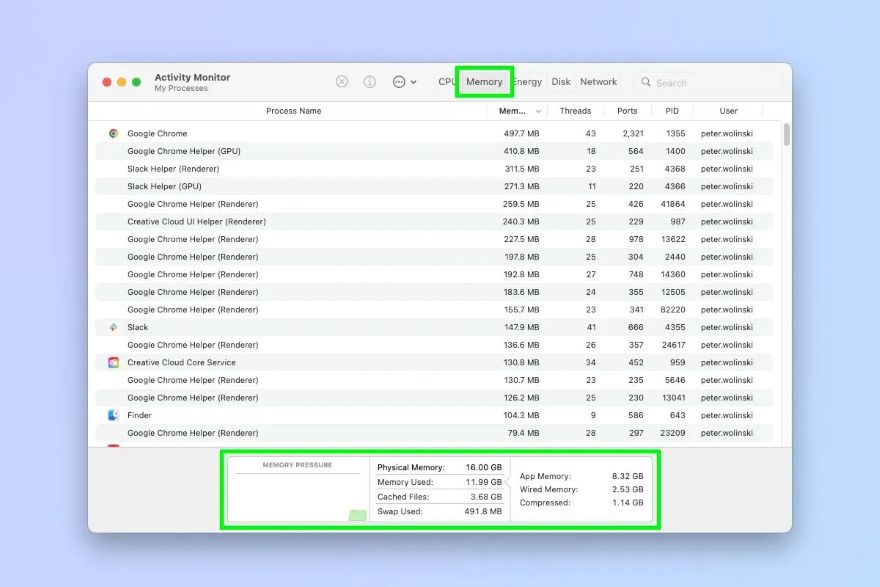Open the Energy tab
This screenshot has height=587, width=880.
pos(527,82)
